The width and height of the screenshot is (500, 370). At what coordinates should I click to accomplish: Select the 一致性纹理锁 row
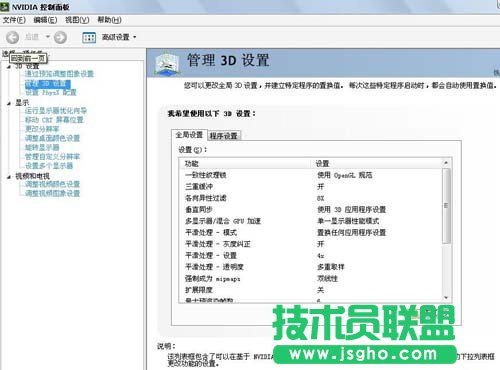click(311, 175)
